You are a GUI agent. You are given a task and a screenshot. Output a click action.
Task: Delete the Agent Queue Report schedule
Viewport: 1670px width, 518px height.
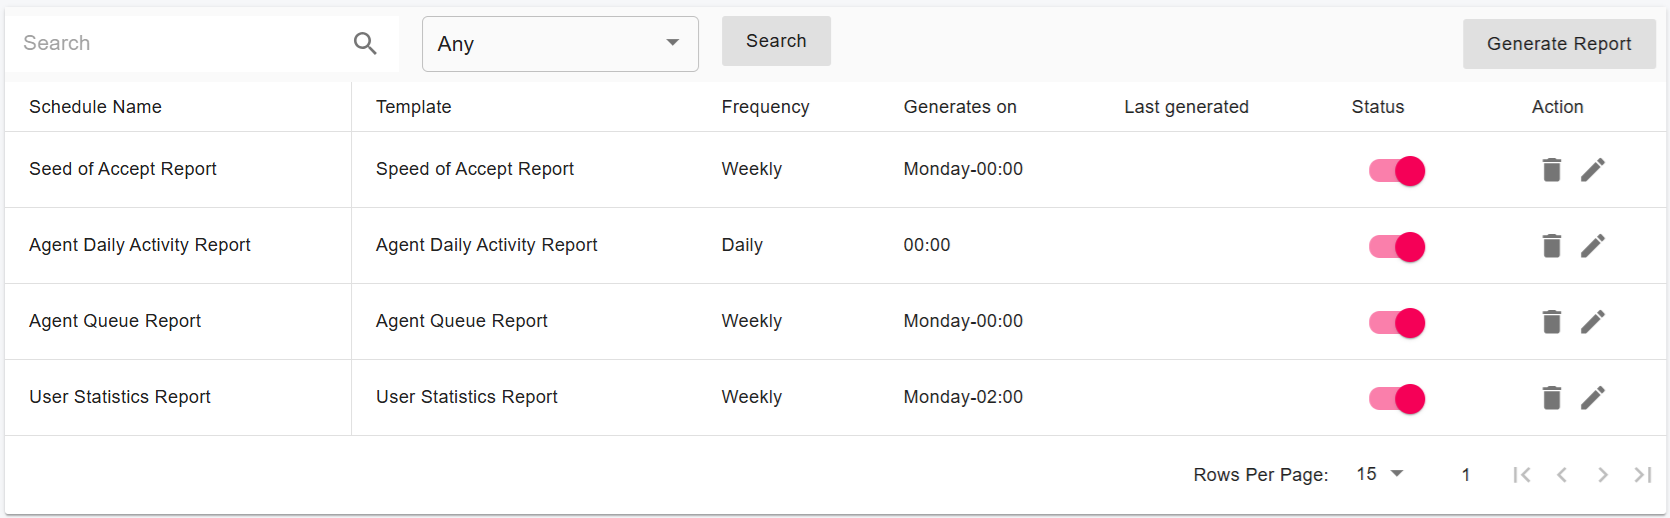click(1551, 322)
